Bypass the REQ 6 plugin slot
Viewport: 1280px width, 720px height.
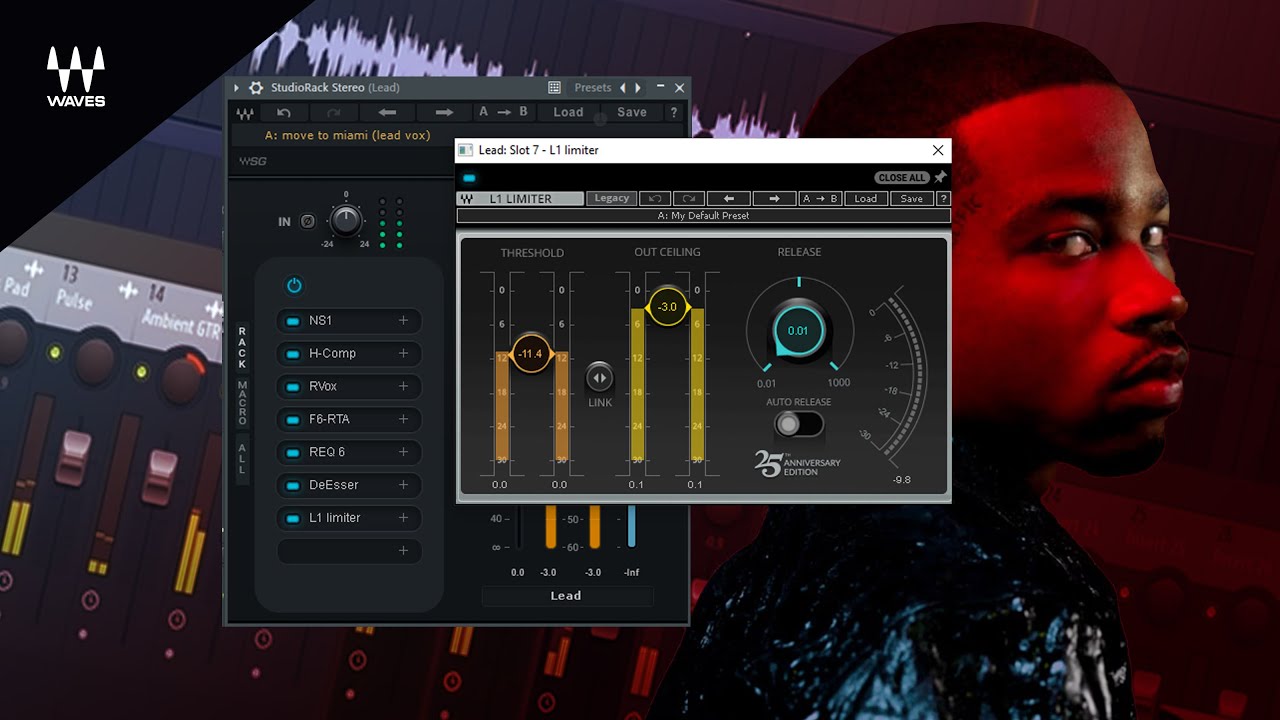coord(293,452)
